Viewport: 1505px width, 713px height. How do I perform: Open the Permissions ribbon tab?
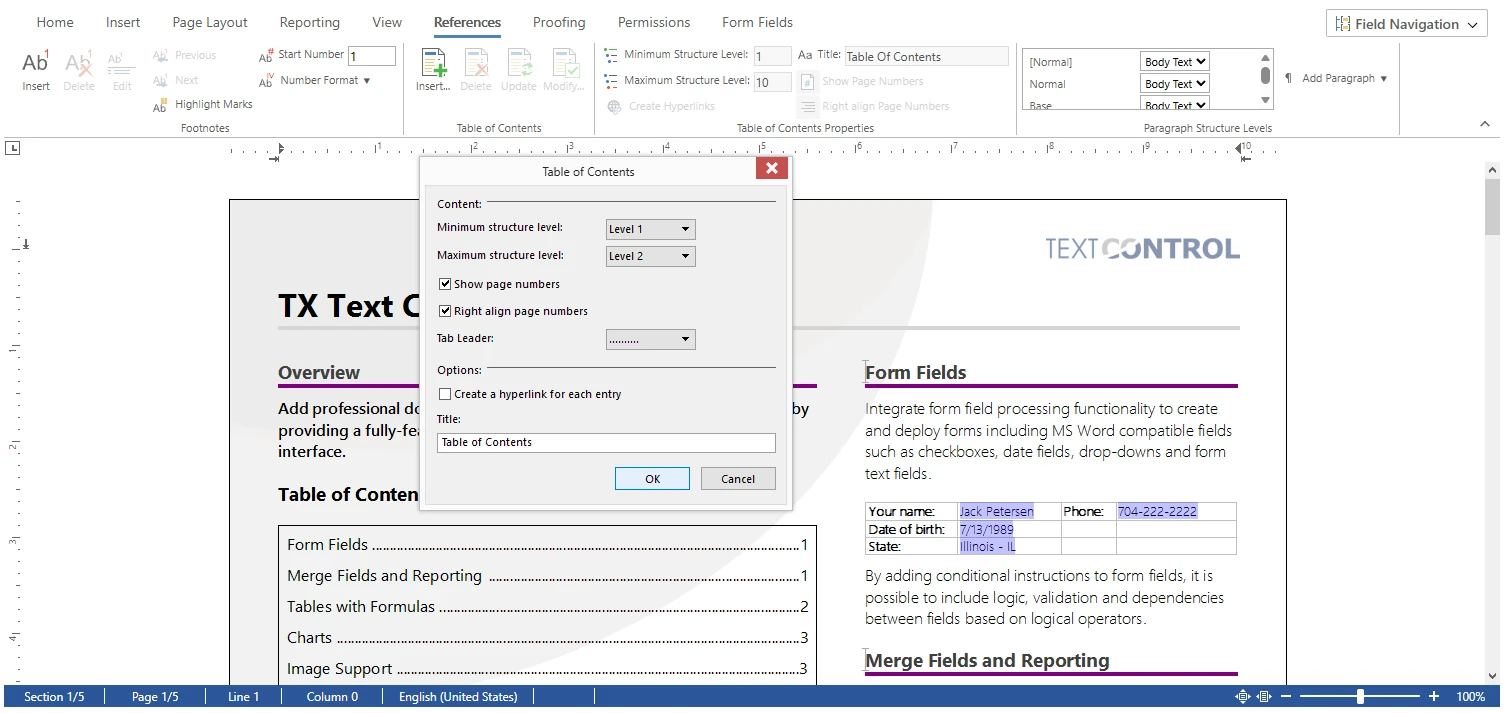pos(653,22)
